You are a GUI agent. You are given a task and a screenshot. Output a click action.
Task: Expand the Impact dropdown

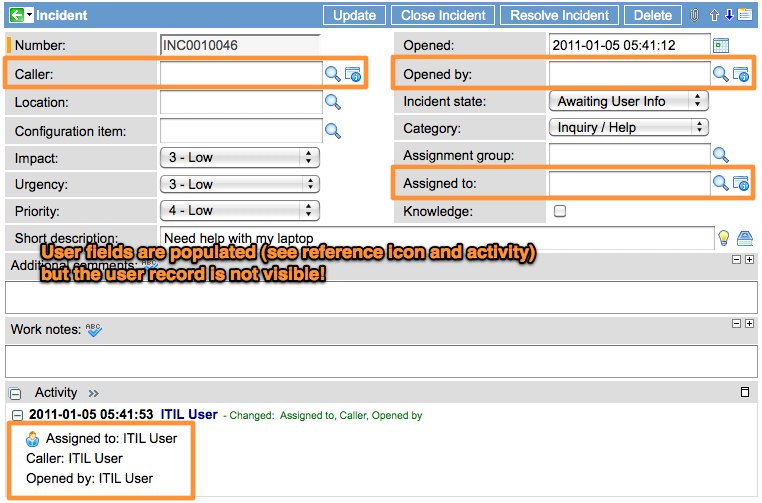click(x=239, y=158)
